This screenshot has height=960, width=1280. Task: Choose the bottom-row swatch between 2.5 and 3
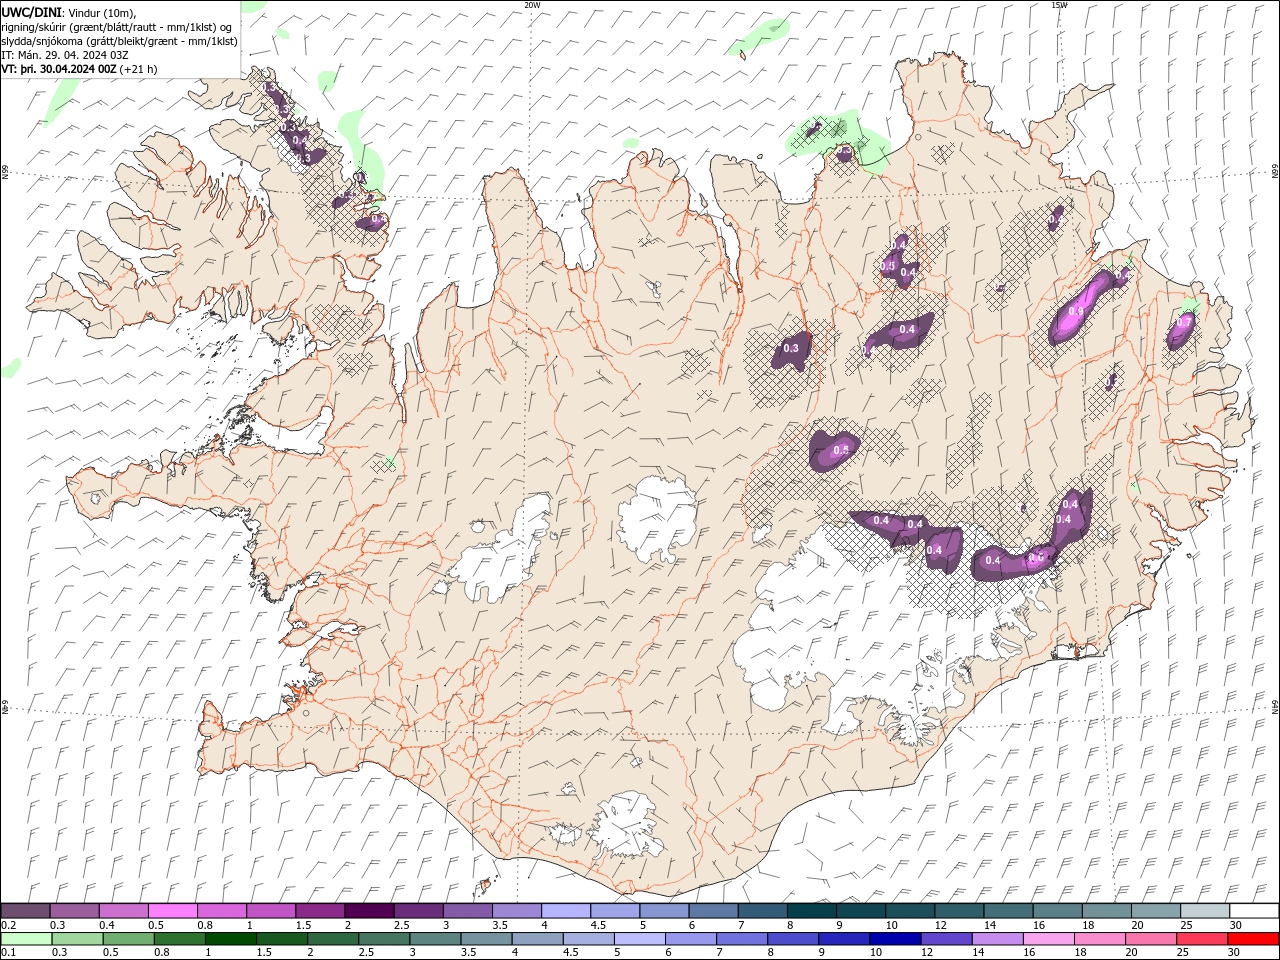[x=384, y=939]
